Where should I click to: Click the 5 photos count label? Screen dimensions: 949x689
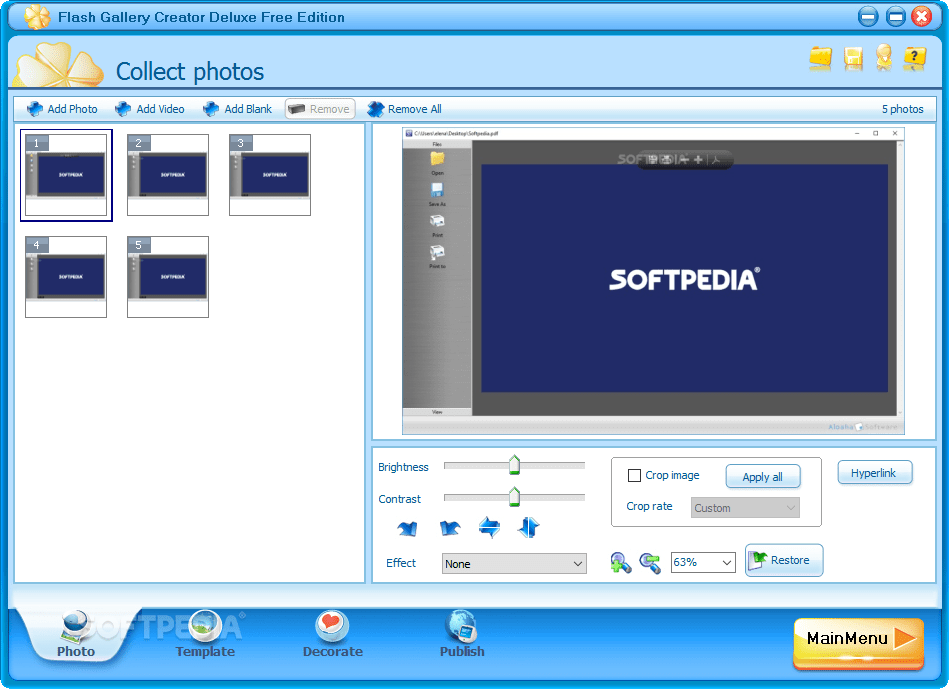click(902, 109)
